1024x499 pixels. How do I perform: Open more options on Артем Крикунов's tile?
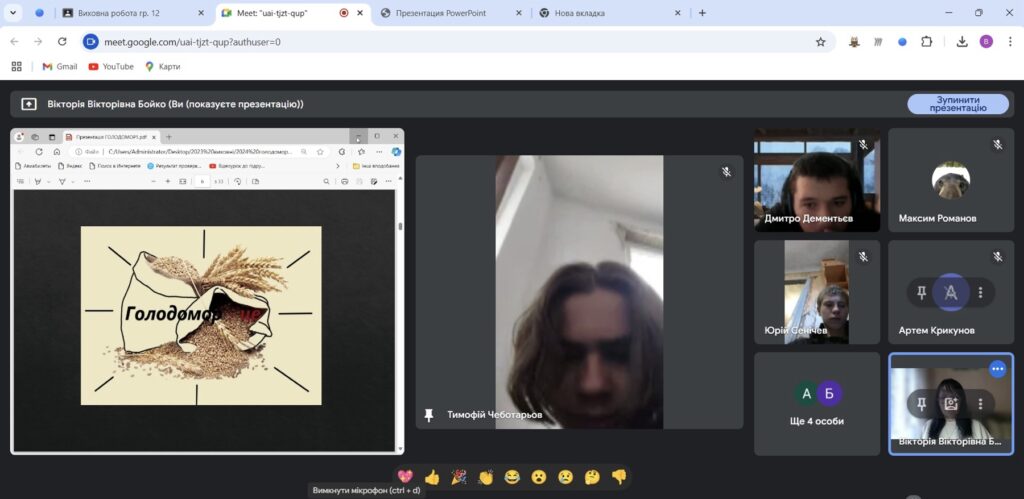tap(980, 292)
